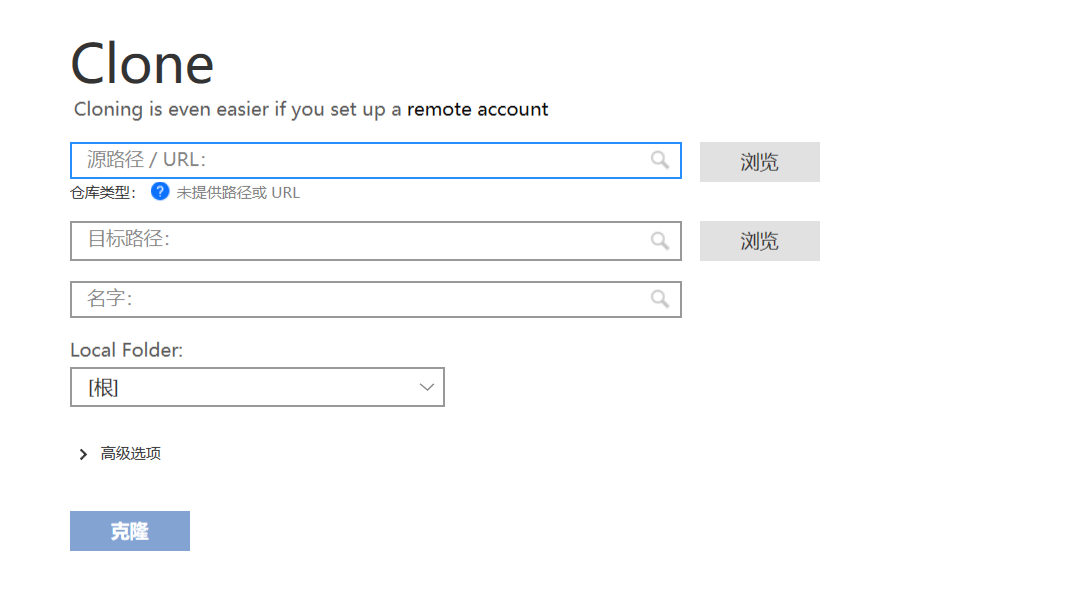Click the 高级选项 label text
Image resolution: width=1083 pixels, height=608 pixels.
(131, 453)
